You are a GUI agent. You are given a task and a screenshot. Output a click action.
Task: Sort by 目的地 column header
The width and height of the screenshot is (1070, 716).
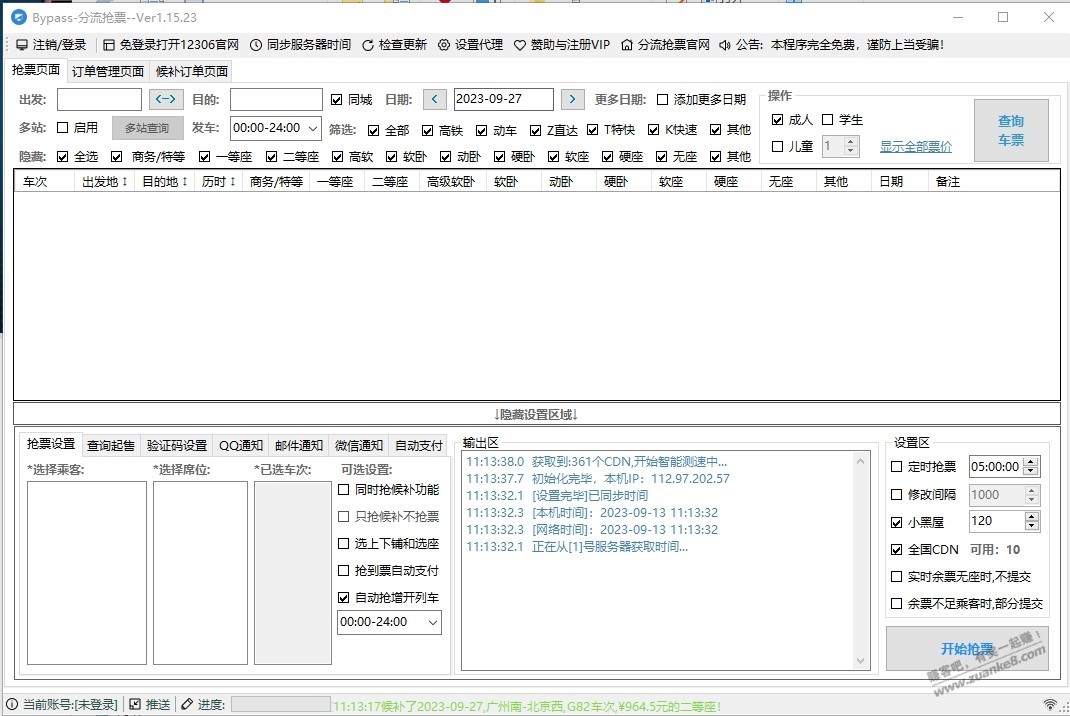pos(164,182)
